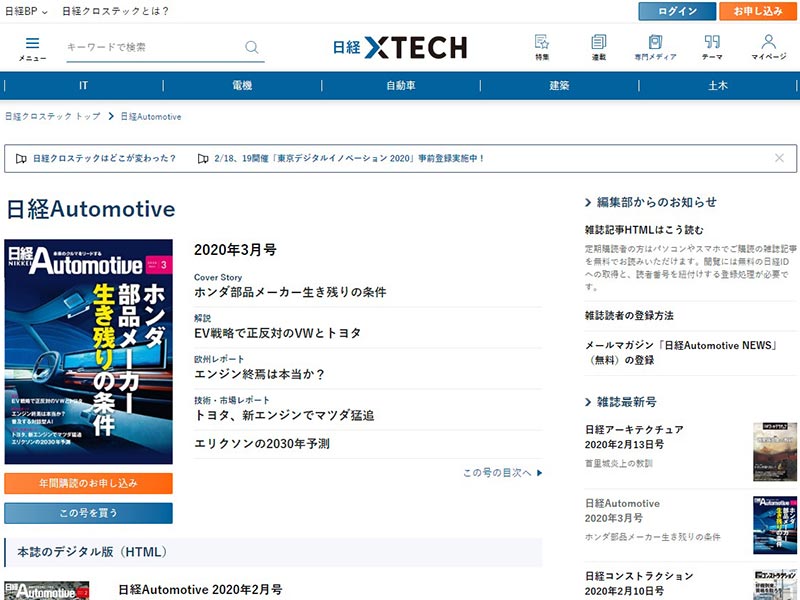Viewport: 800px width, 600px height.
Task: Click この号を買う blue button
Action: [x=88, y=513]
